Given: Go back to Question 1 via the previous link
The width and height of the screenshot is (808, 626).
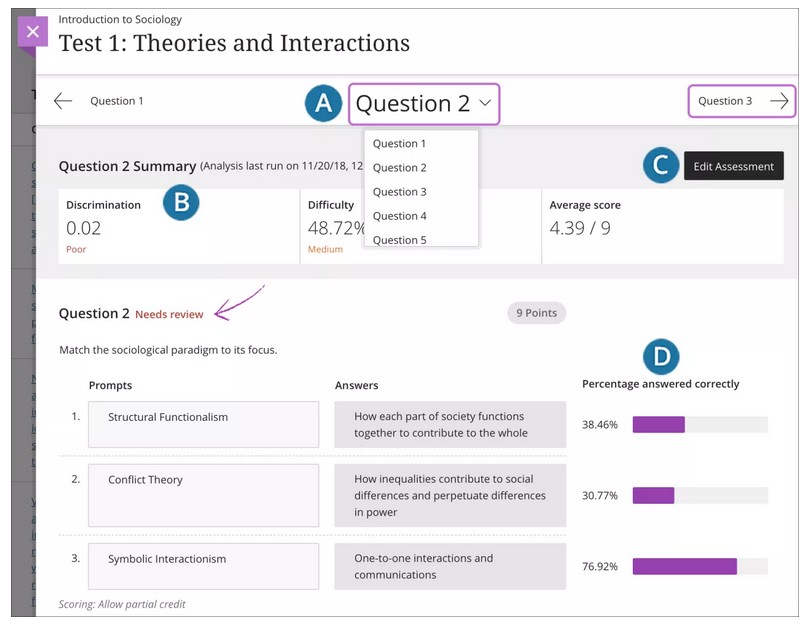Looking at the screenshot, I should point(117,101).
